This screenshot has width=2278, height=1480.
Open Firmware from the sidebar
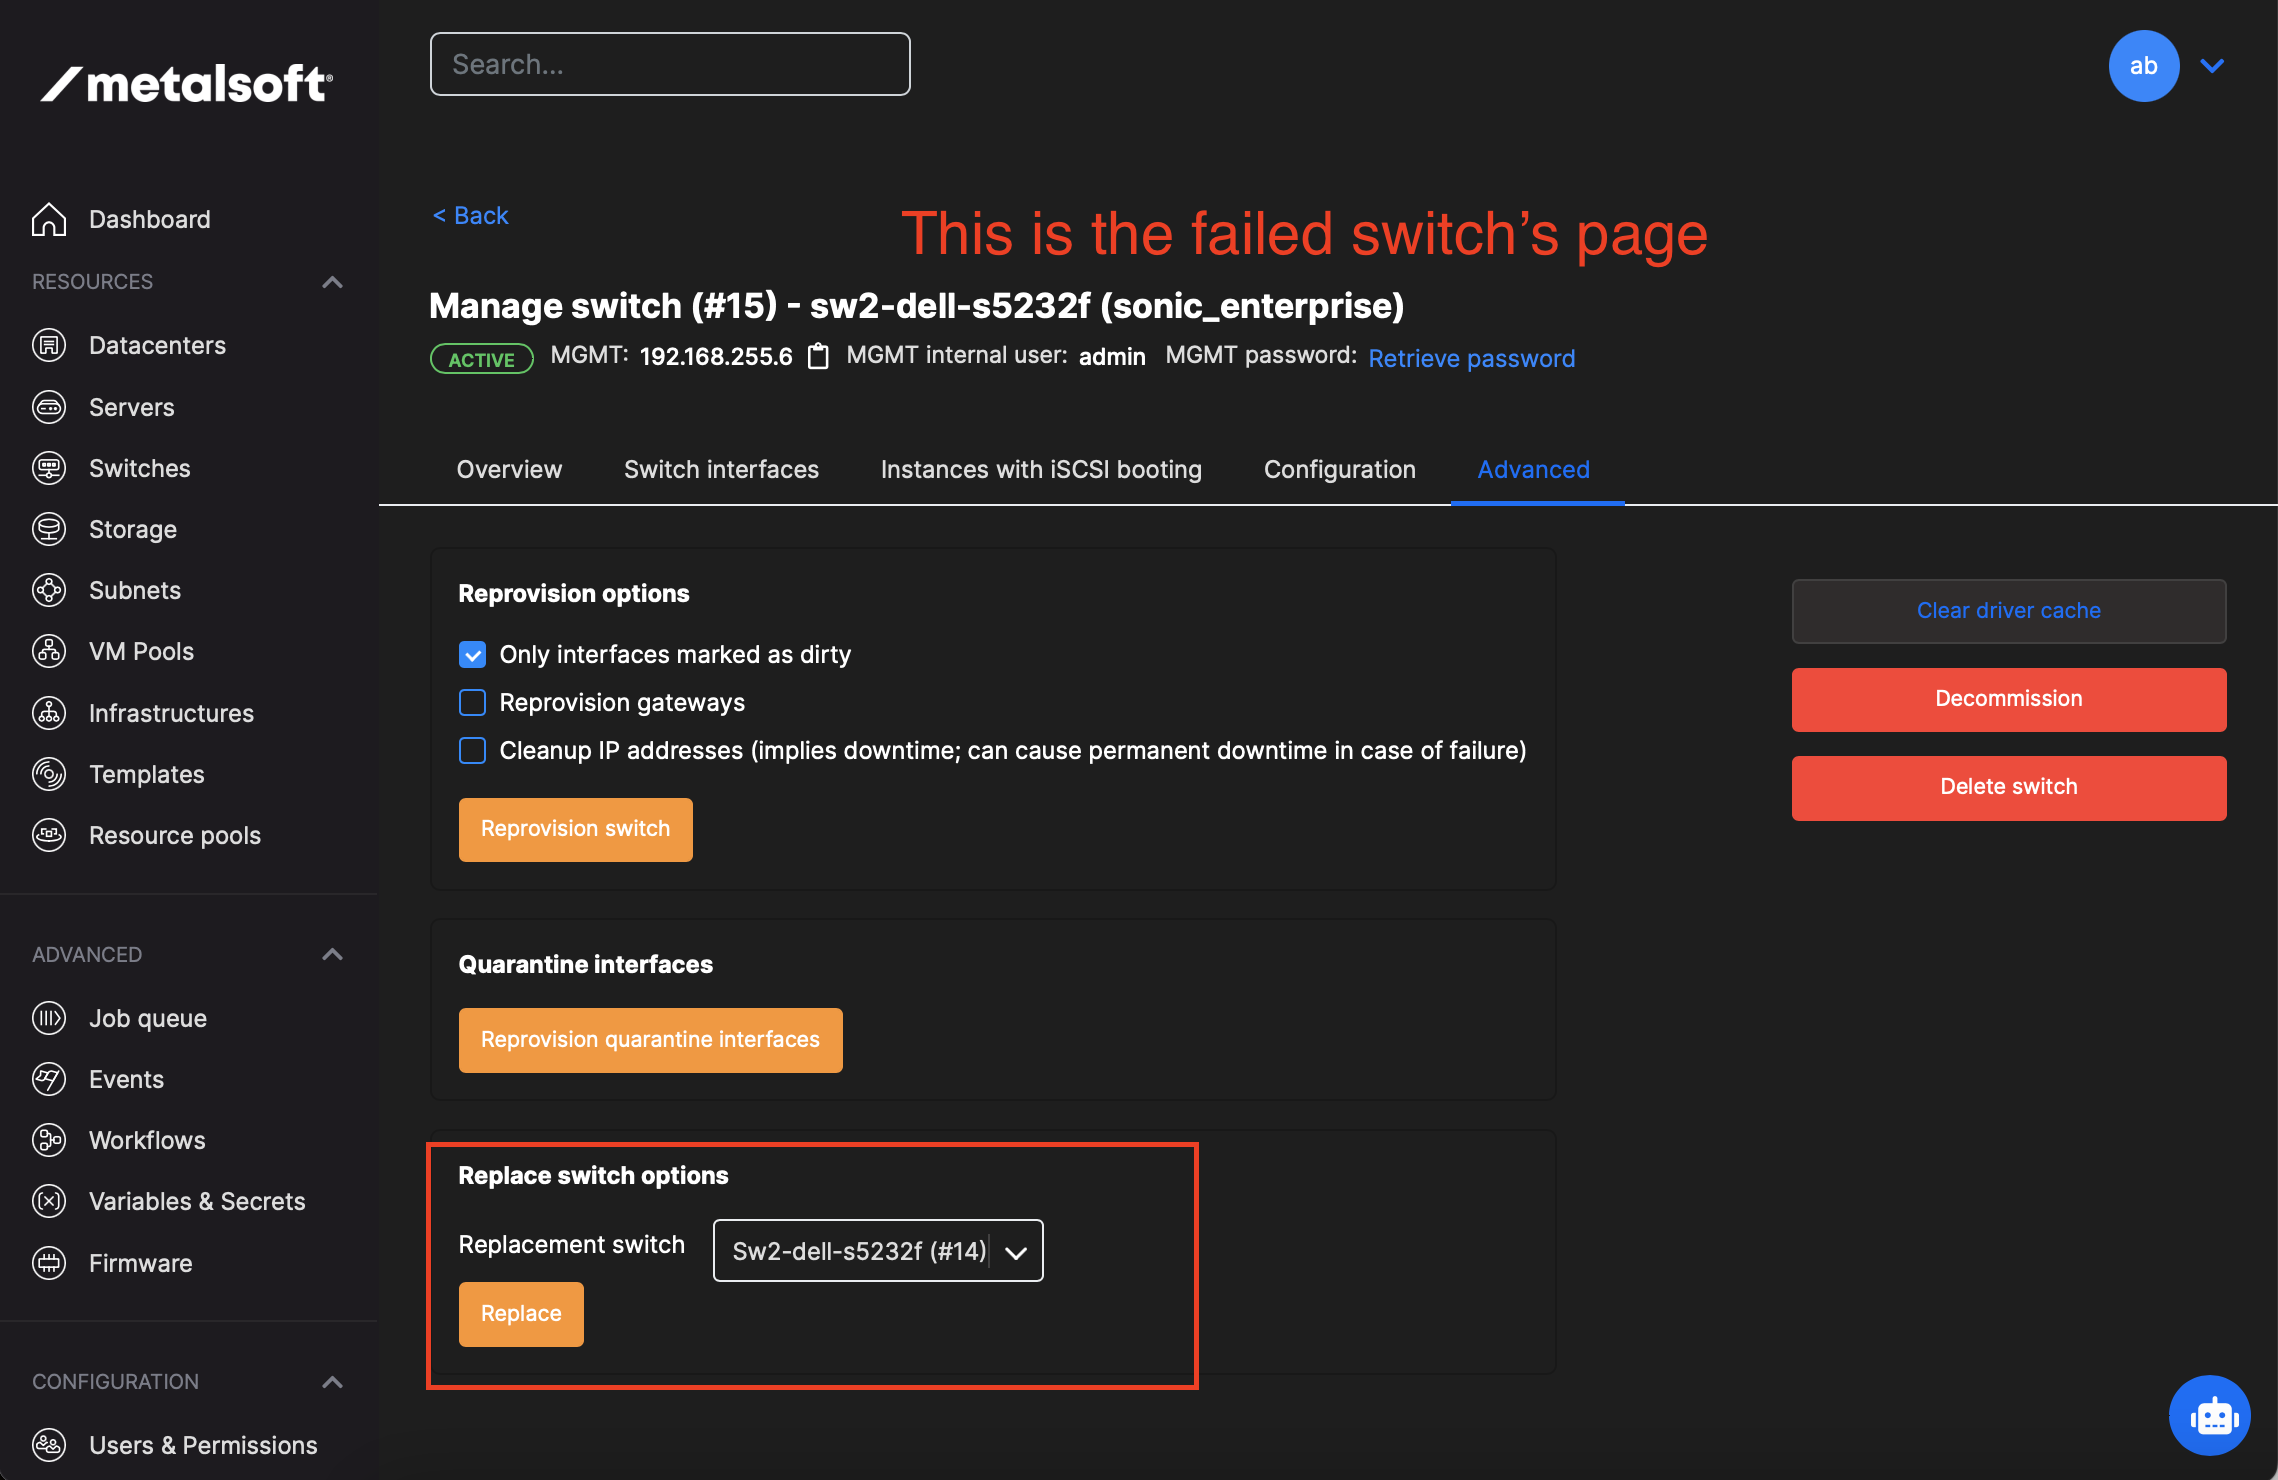coord(141,1263)
